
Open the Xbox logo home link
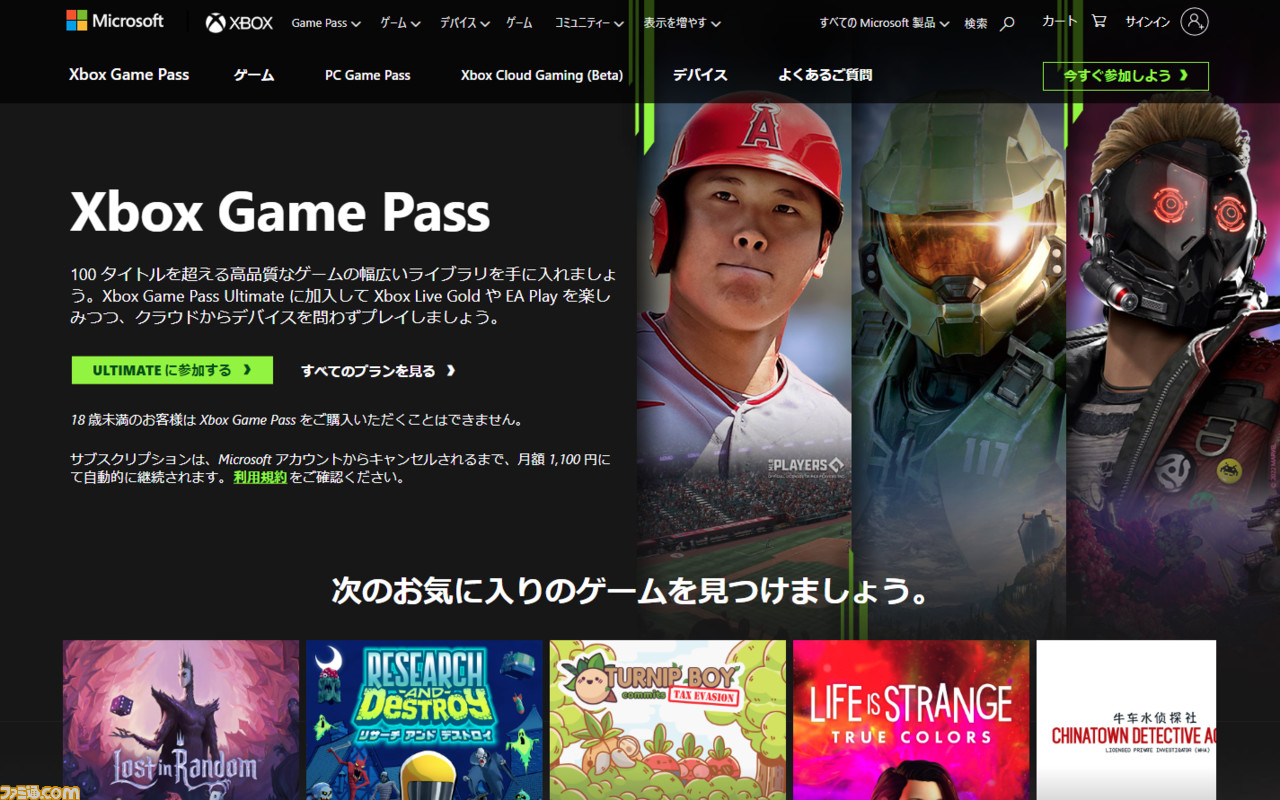(x=239, y=23)
